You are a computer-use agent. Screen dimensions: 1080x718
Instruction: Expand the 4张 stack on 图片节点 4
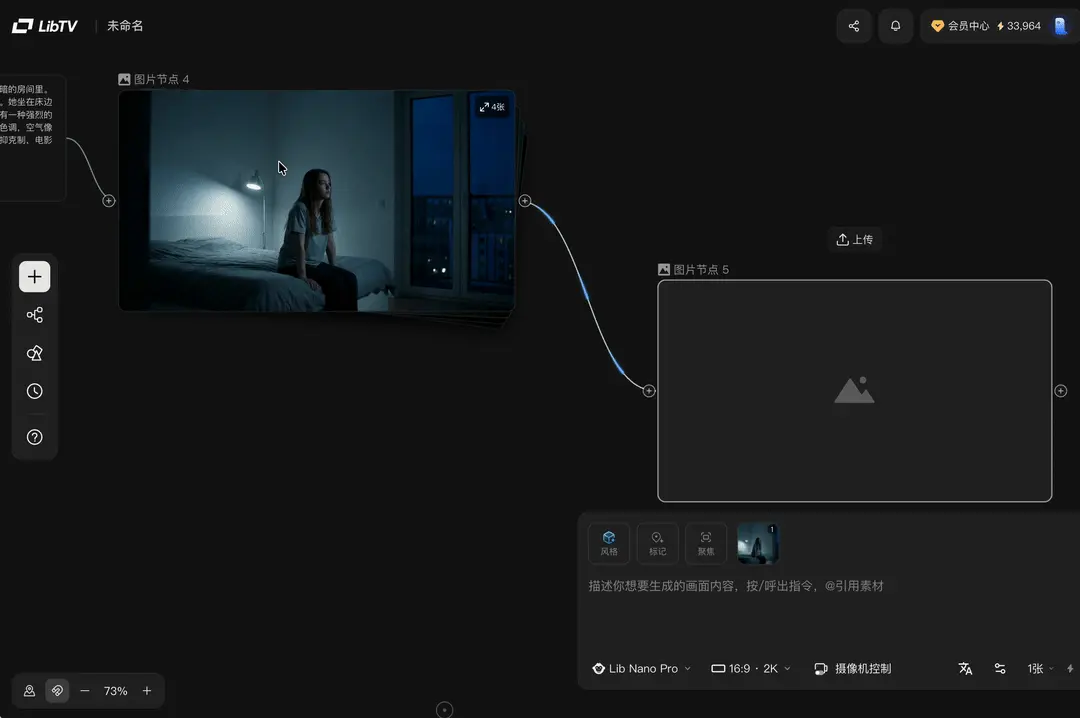[491, 106]
